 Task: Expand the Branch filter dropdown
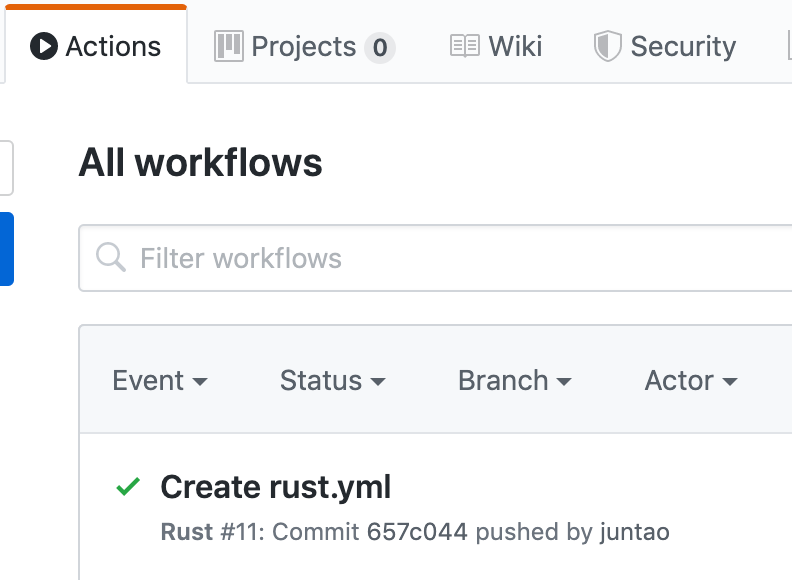pos(515,380)
